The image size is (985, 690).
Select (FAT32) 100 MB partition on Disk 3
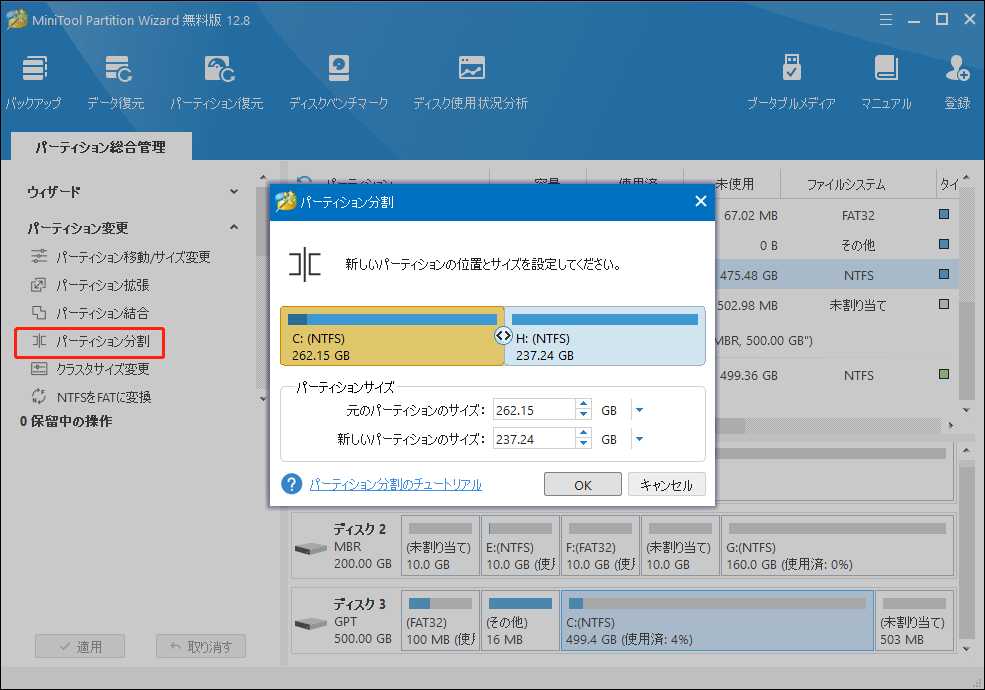(440, 620)
